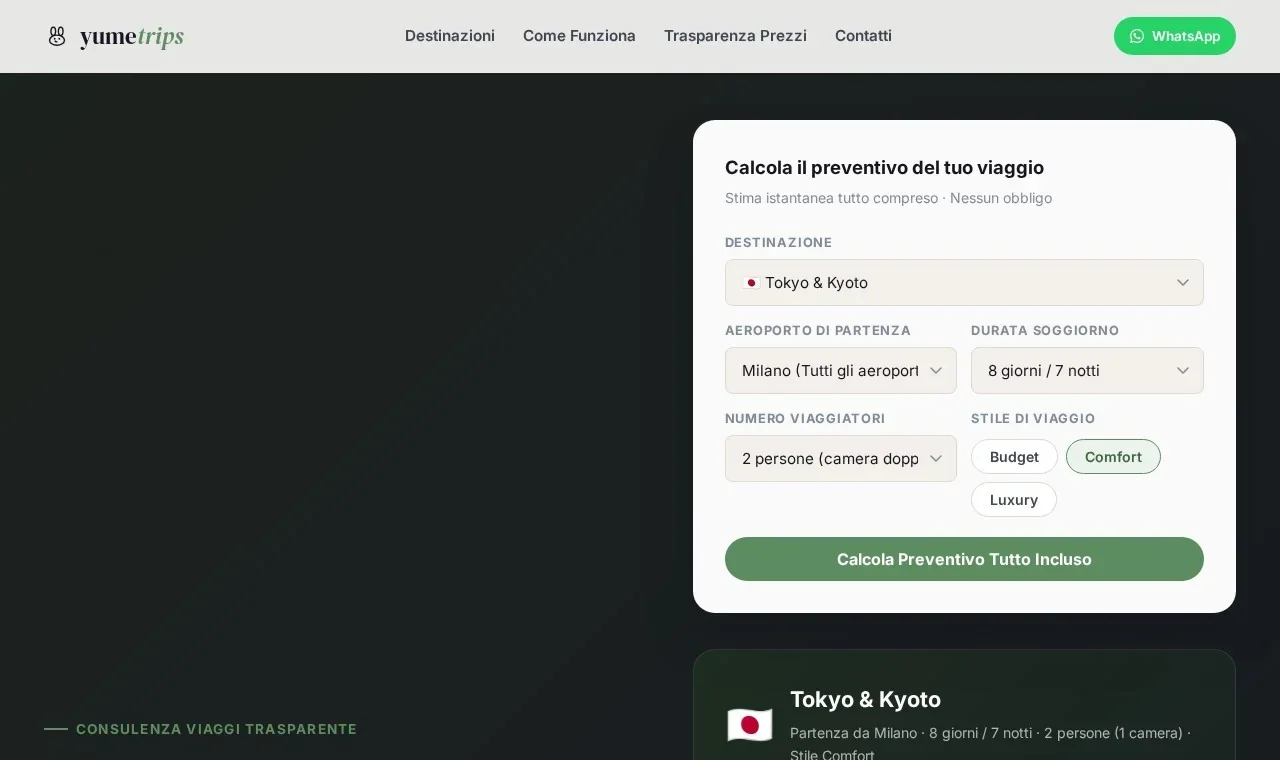Open the Durata Soggiorno dropdown
The width and height of the screenshot is (1280, 760).
[x=1087, y=371]
